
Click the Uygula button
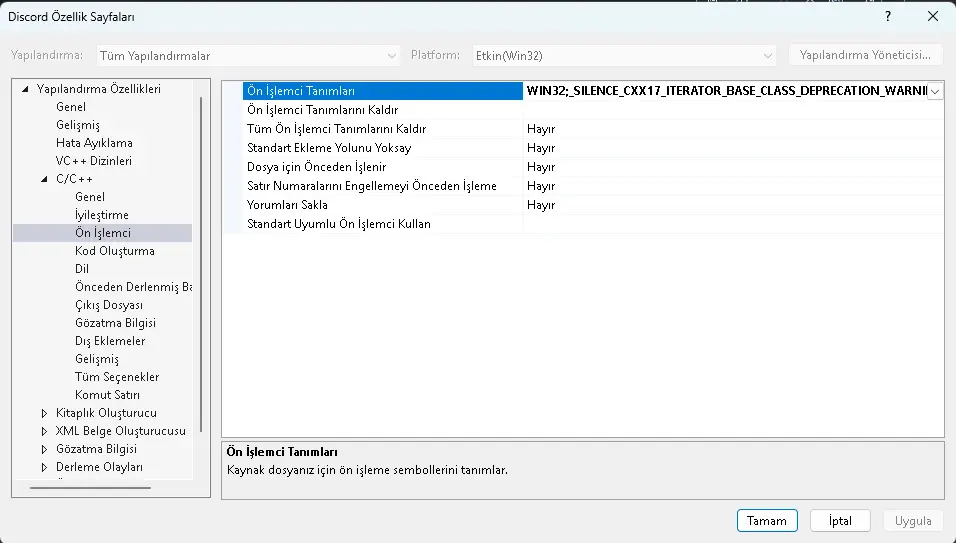pos(913,520)
